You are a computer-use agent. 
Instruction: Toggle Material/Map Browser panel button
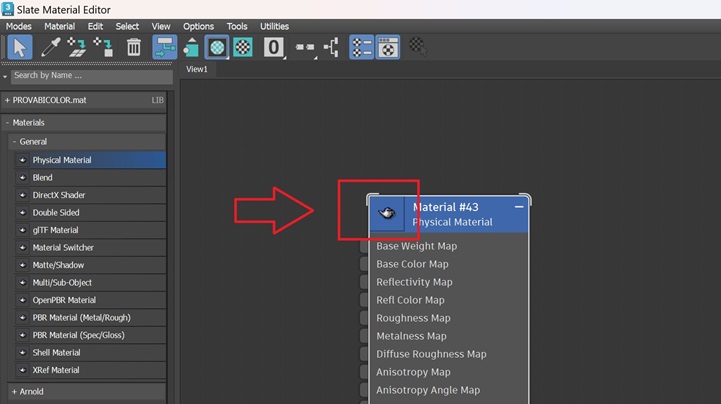point(362,47)
